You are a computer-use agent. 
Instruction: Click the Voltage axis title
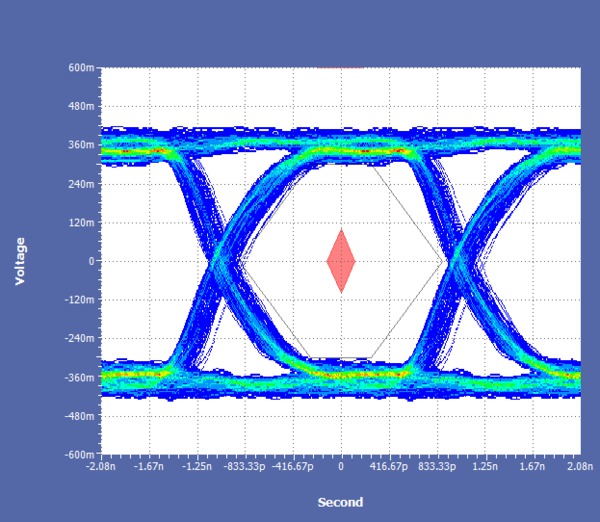click(x=20, y=261)
